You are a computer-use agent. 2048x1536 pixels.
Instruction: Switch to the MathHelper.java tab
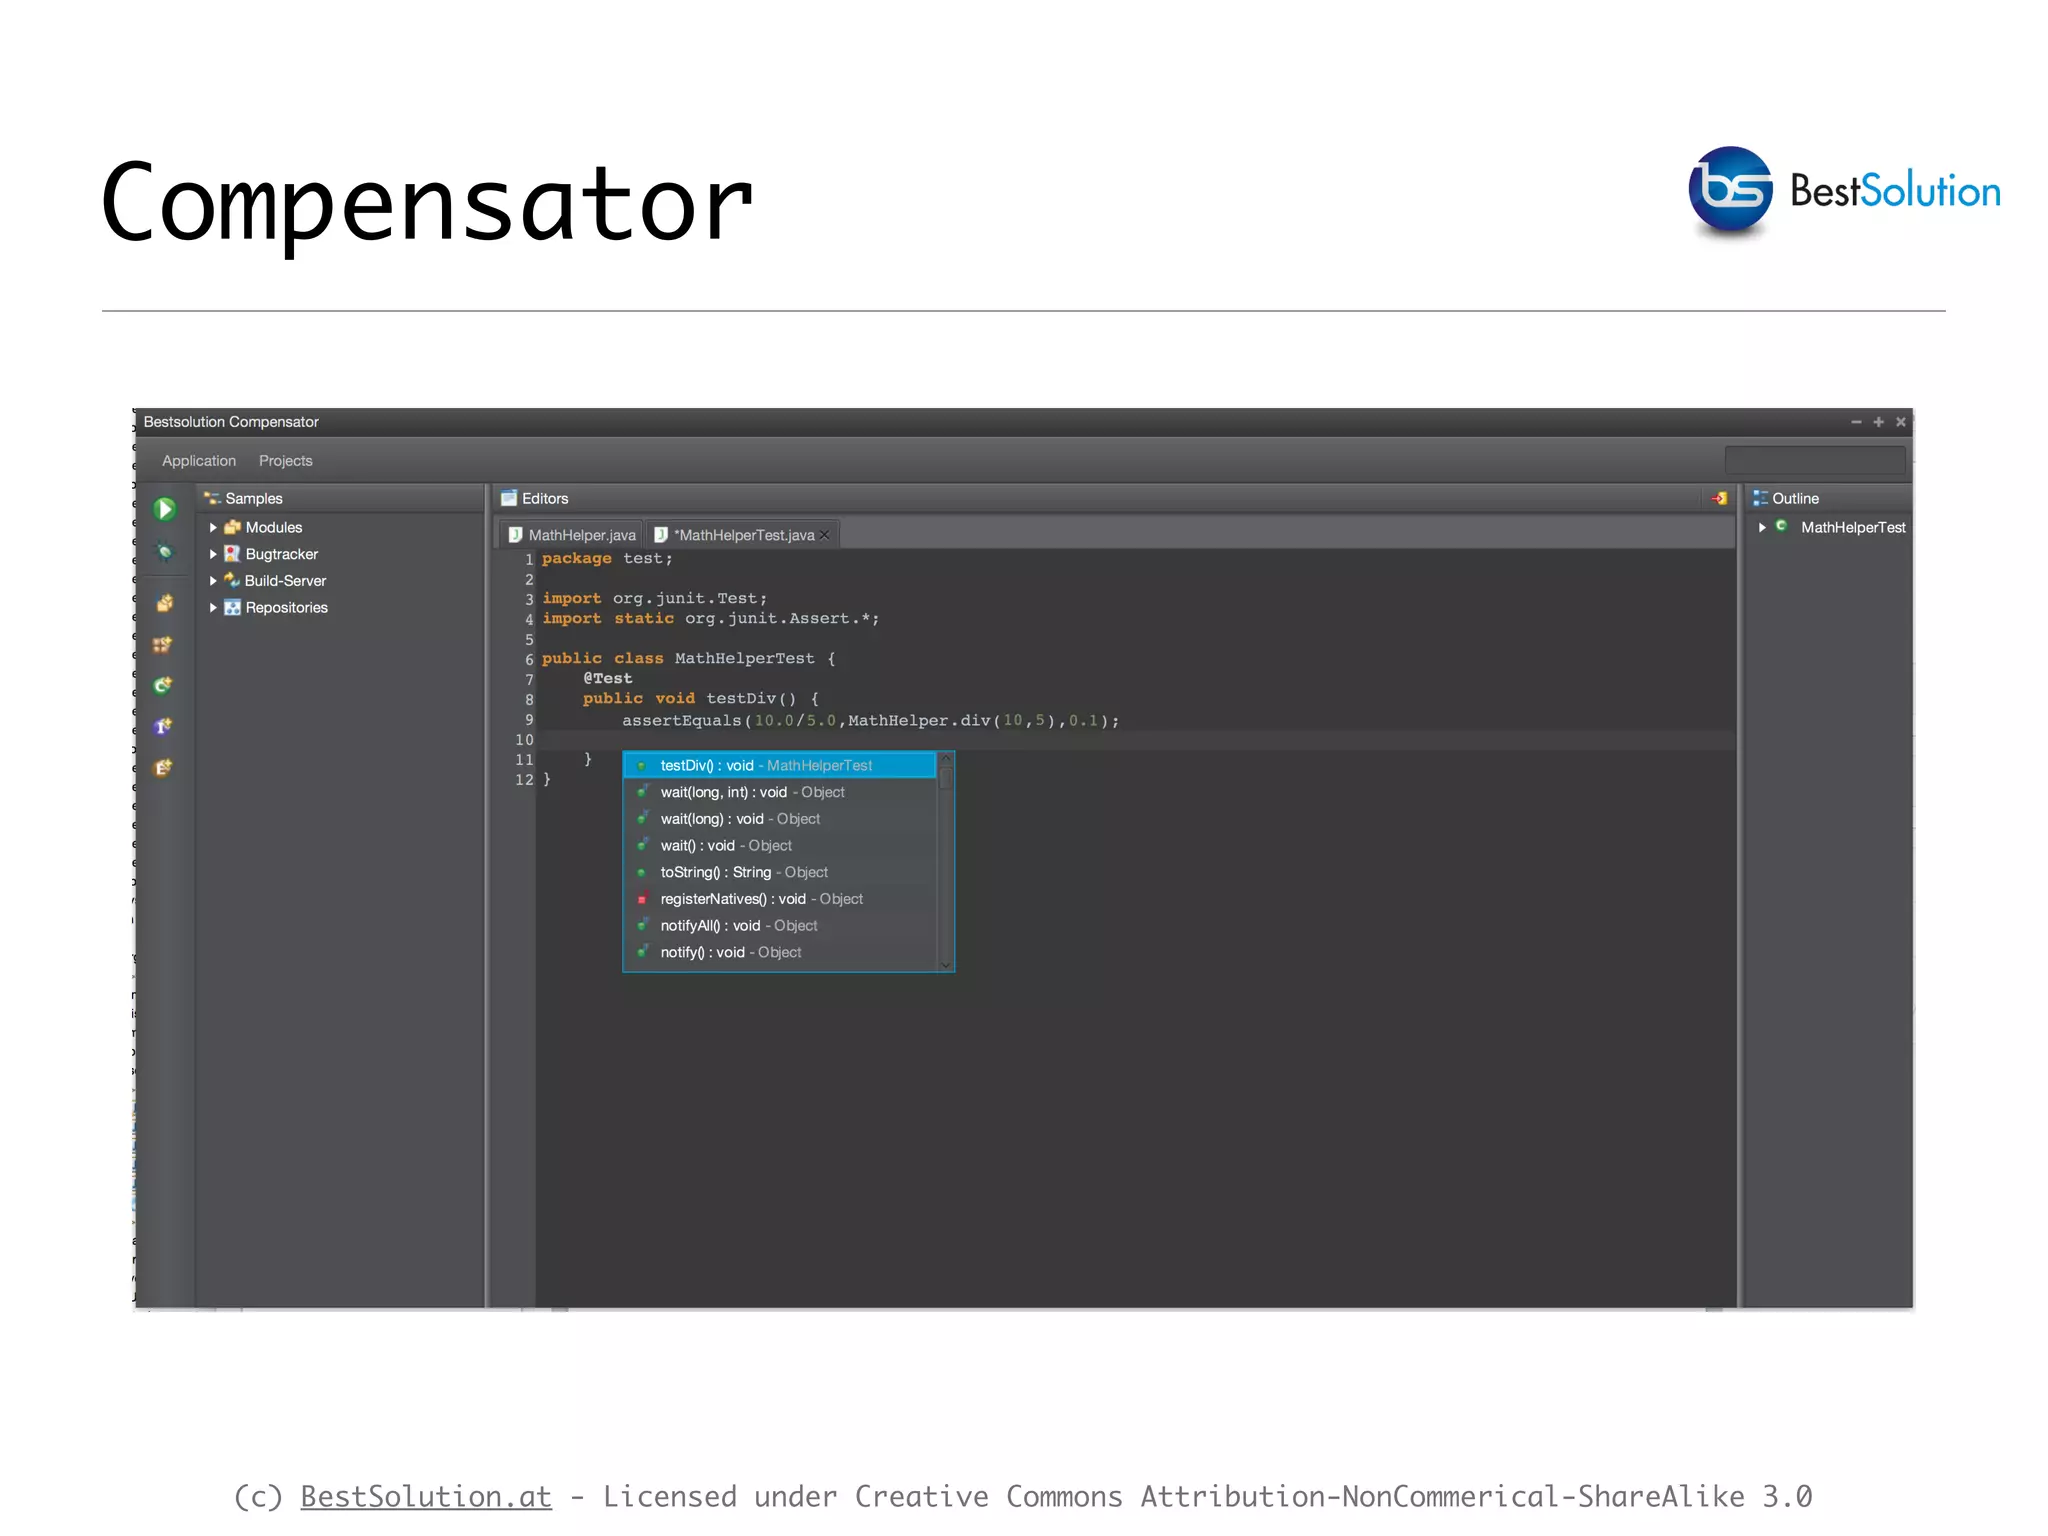point(573,535)
